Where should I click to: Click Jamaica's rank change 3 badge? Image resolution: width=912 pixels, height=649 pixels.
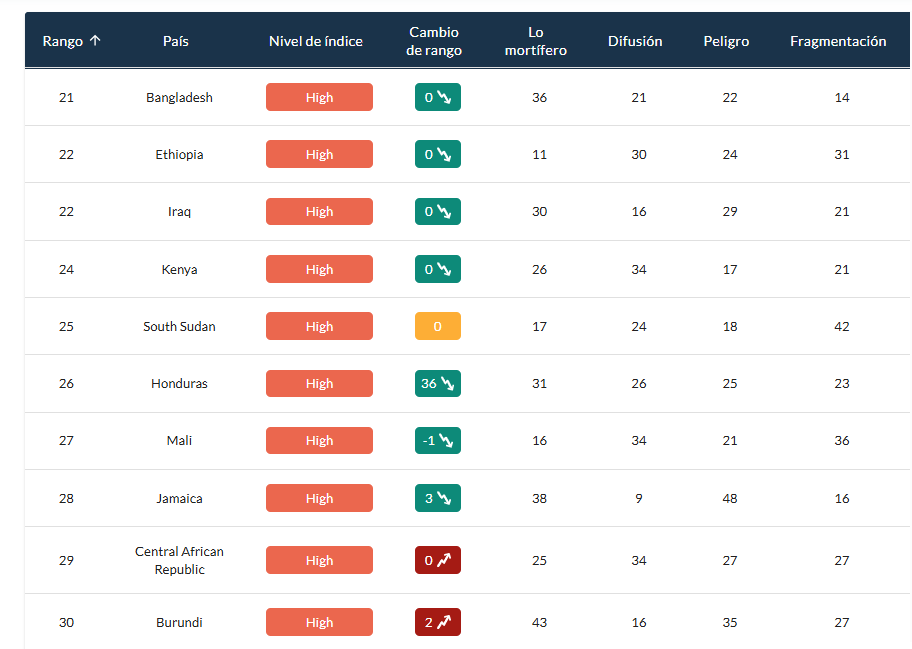click(438, 498)
